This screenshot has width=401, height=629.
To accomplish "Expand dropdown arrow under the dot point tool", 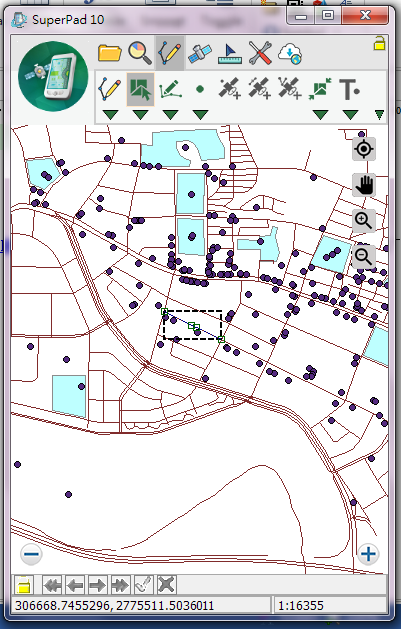I will click(x=200, y=115).
